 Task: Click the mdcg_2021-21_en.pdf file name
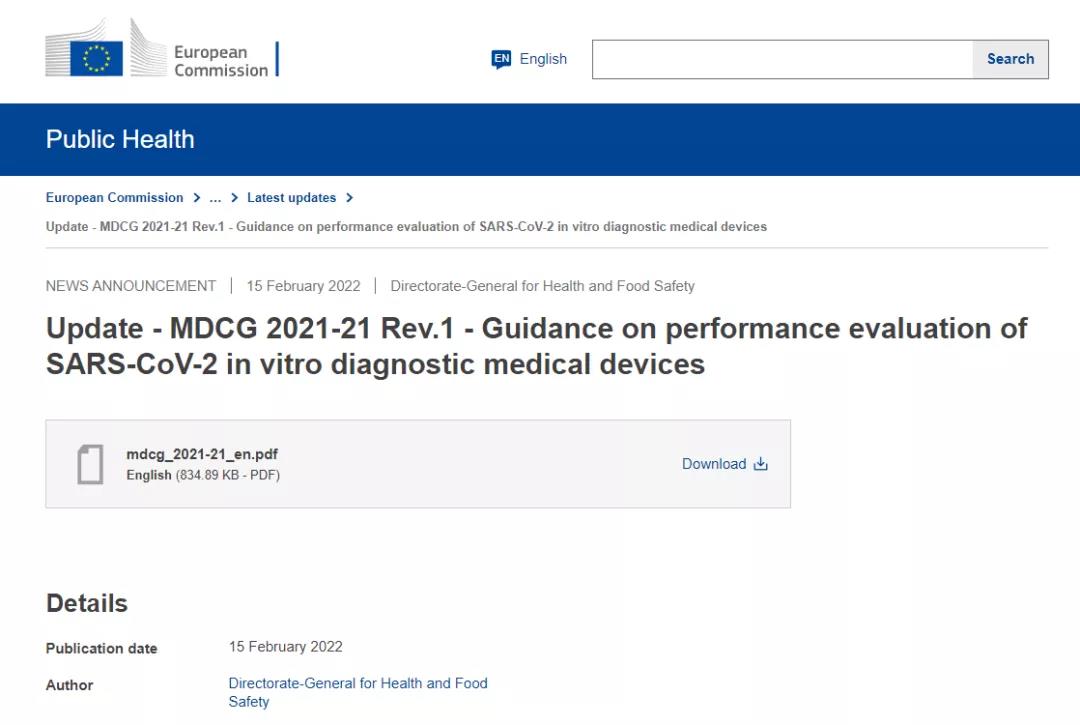202,454
